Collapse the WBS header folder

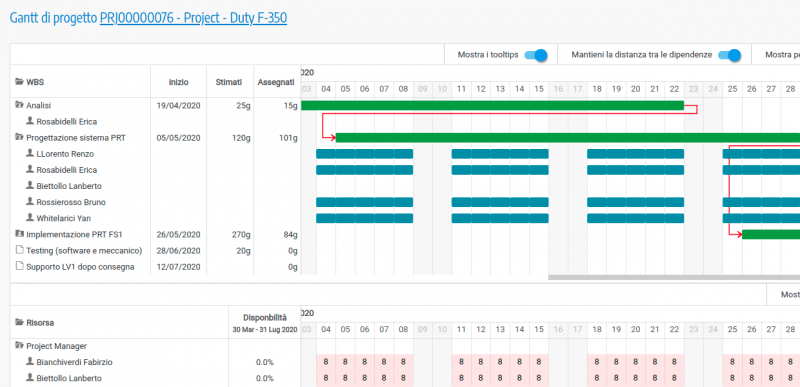(19, 81)
